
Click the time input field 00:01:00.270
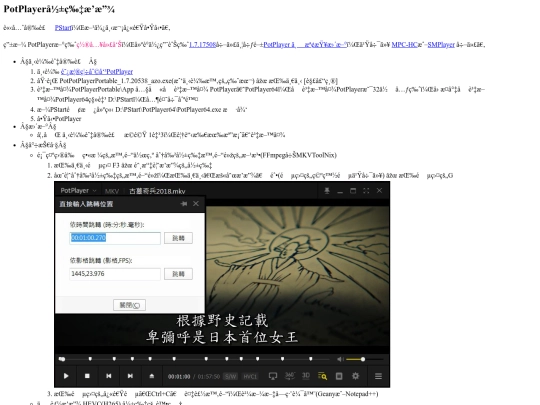(x=115, y=238)
